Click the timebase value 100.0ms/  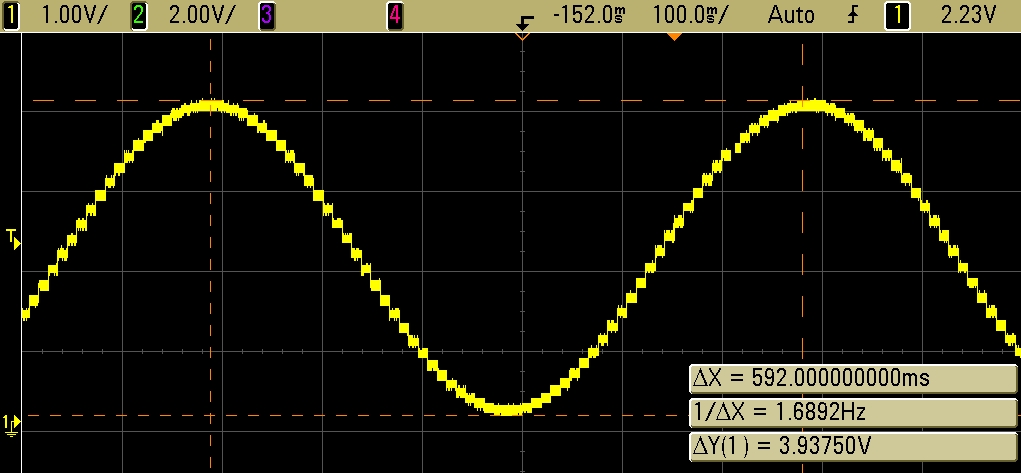690,15
